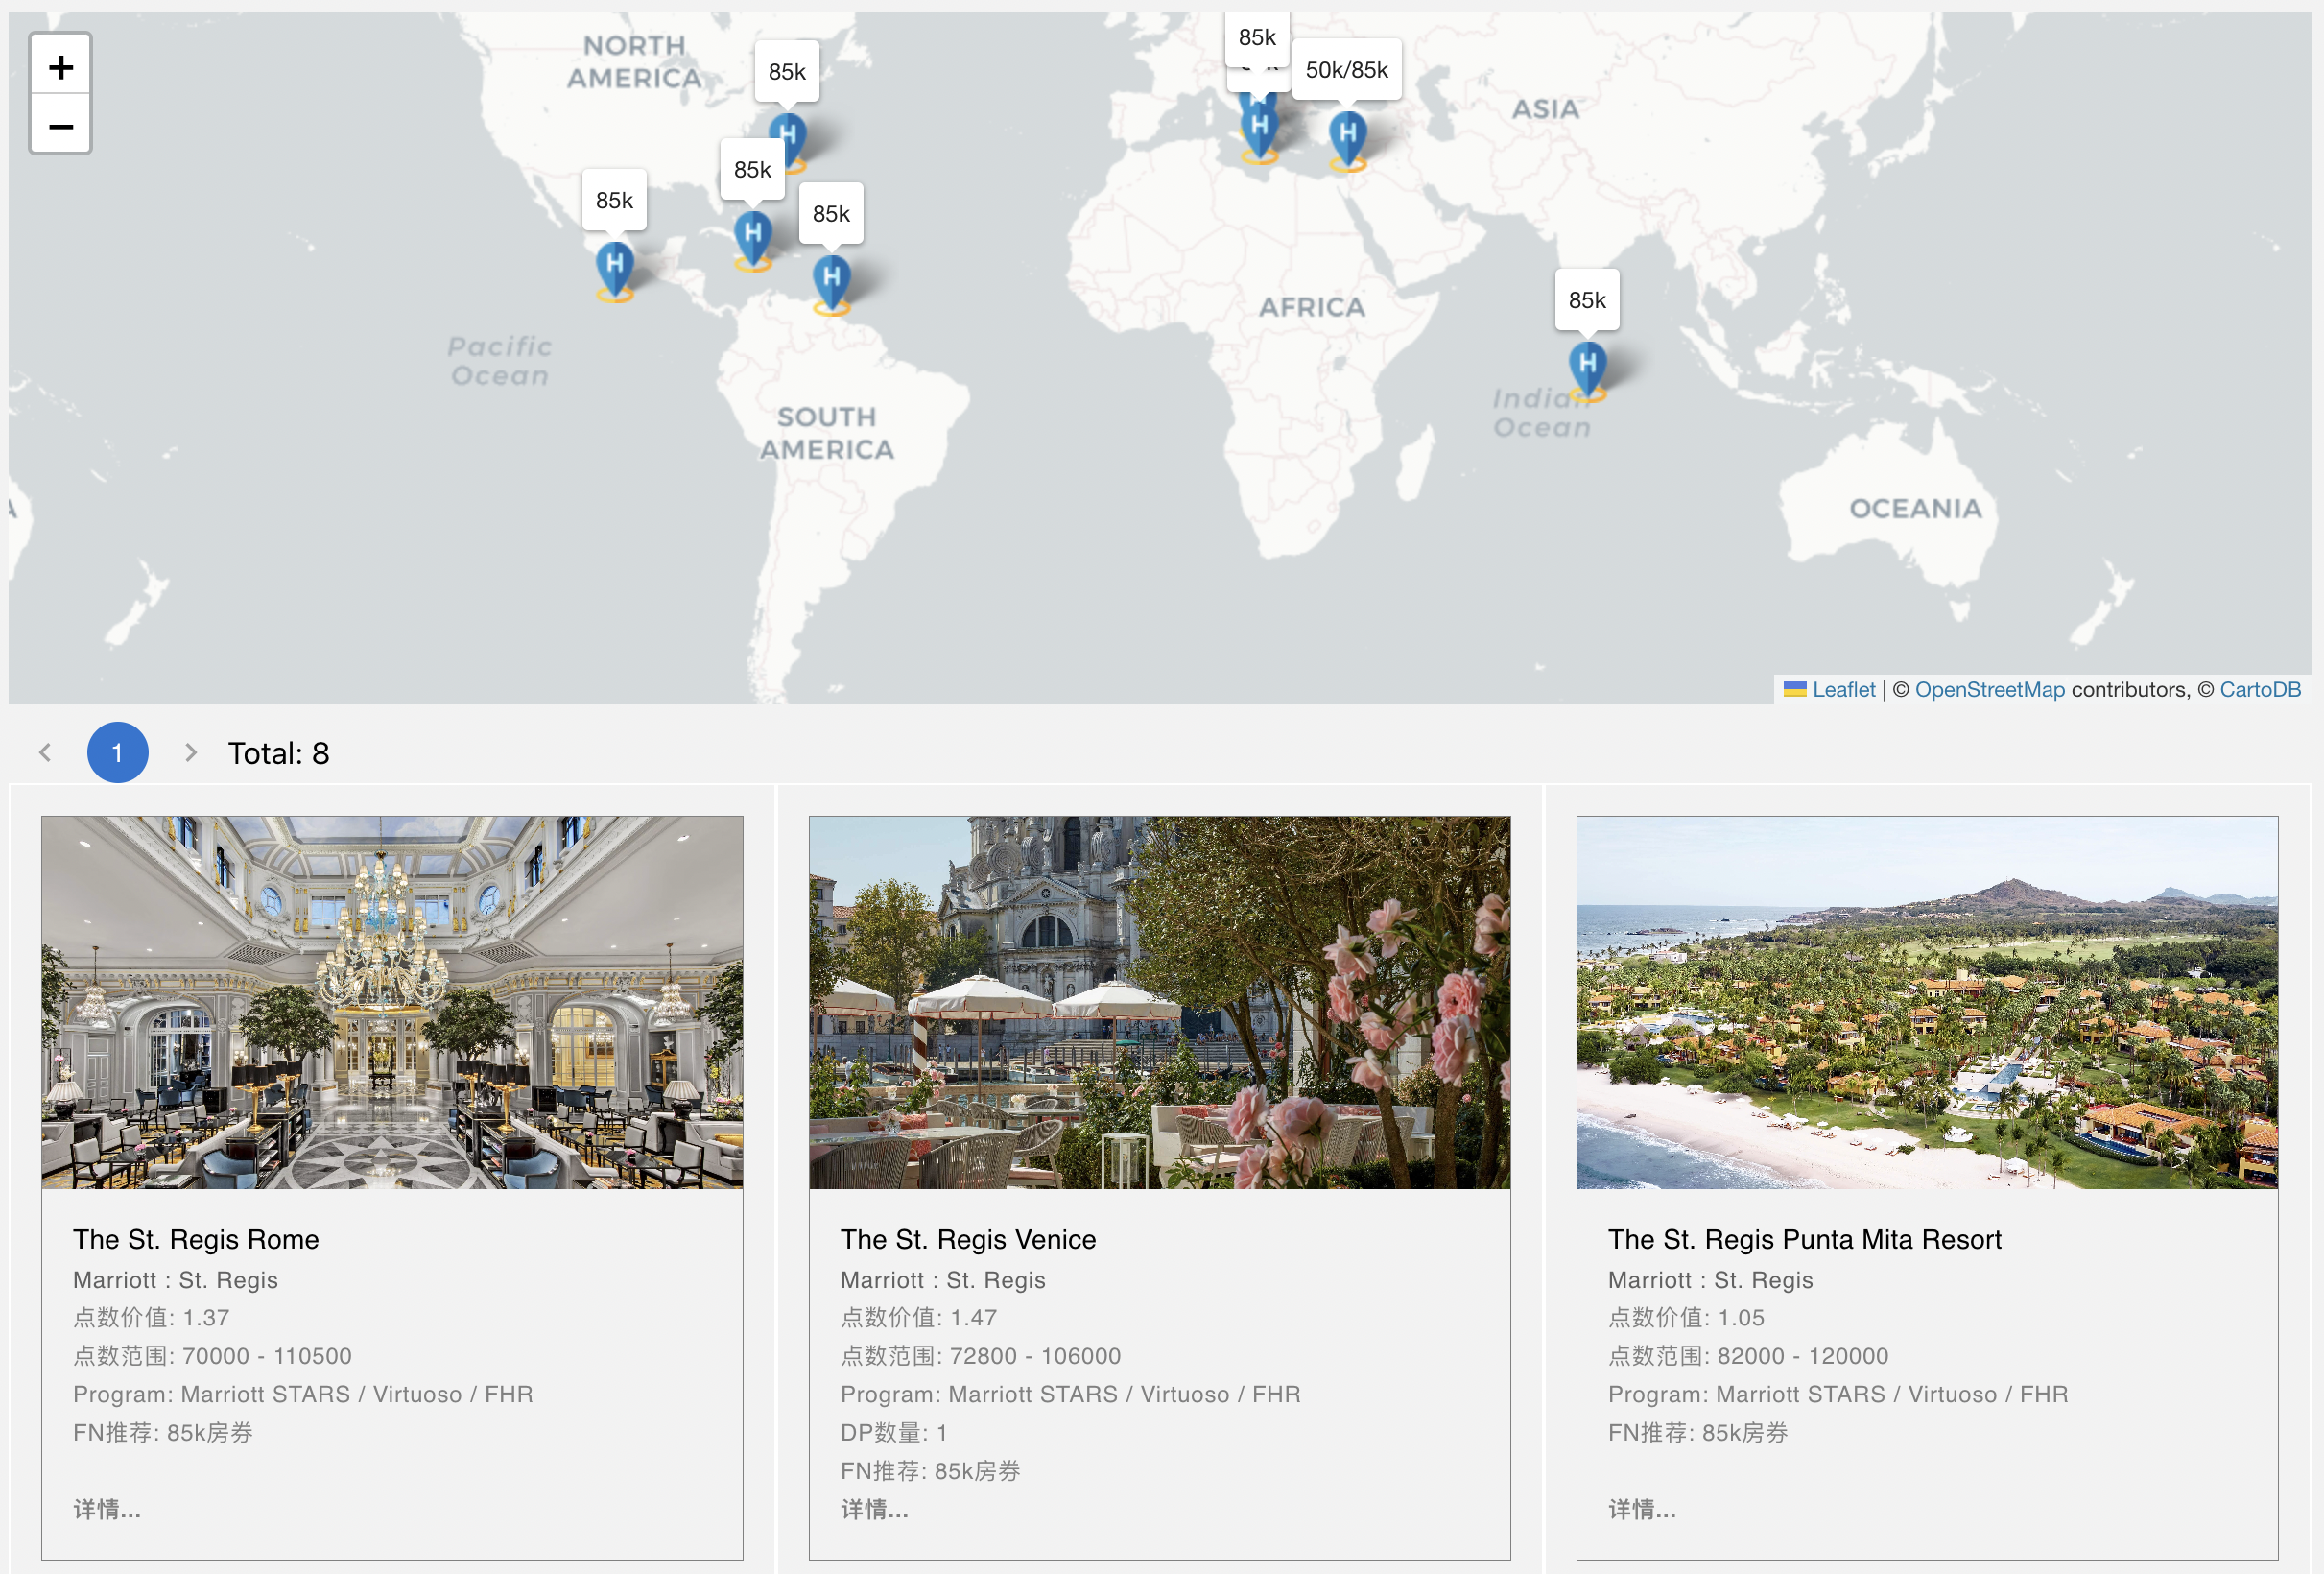The image size is (2324, 1574).
Task: Click FN推荐: 85k房券 on Rome card
Action: (x=163, y=1432)
